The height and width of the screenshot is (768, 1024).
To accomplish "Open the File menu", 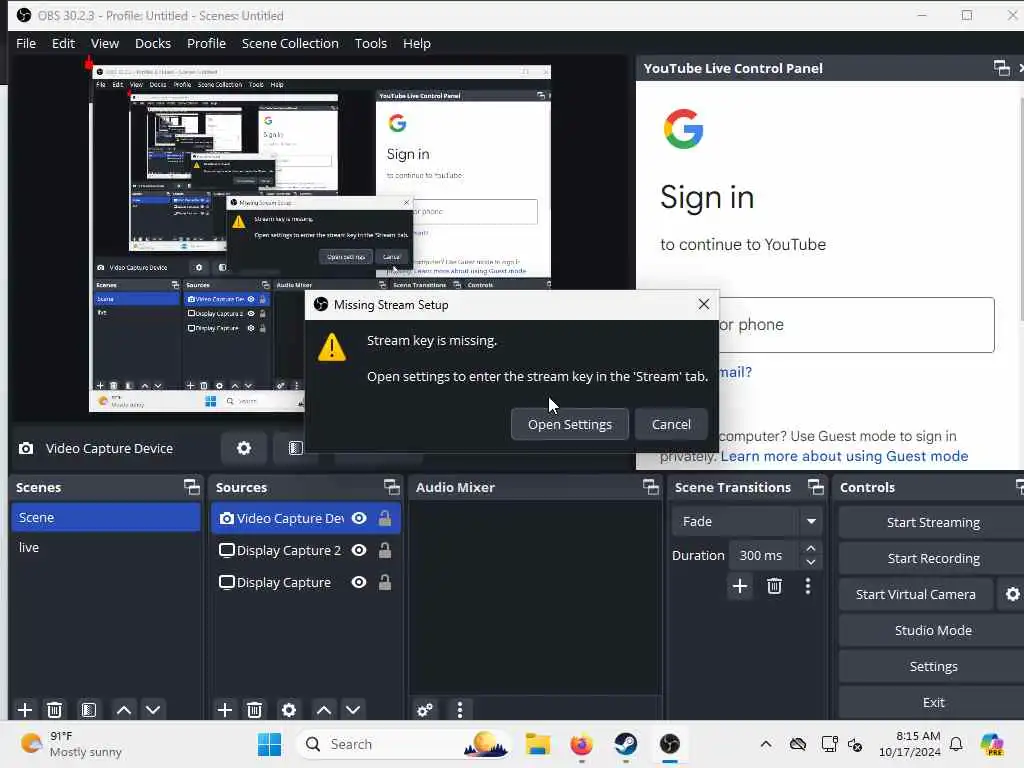I will click(x=26, y=43).
